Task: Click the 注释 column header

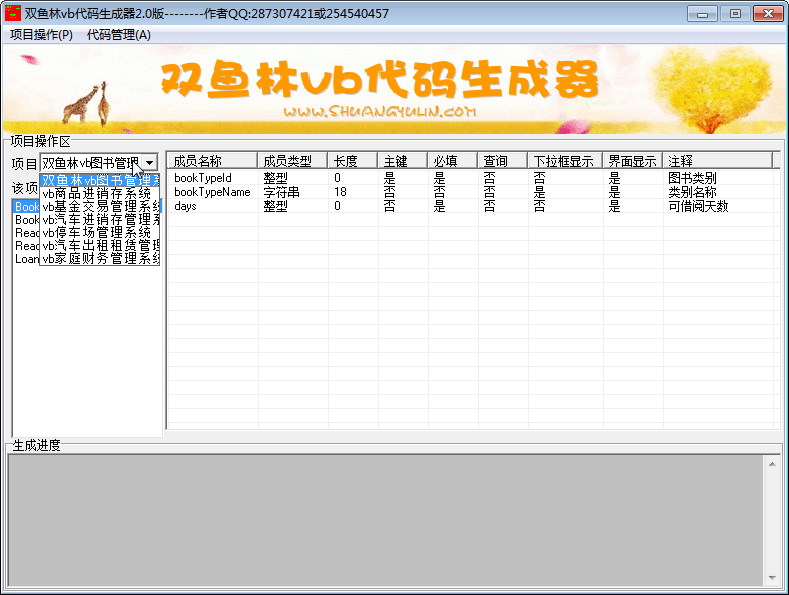Action: 718,161
